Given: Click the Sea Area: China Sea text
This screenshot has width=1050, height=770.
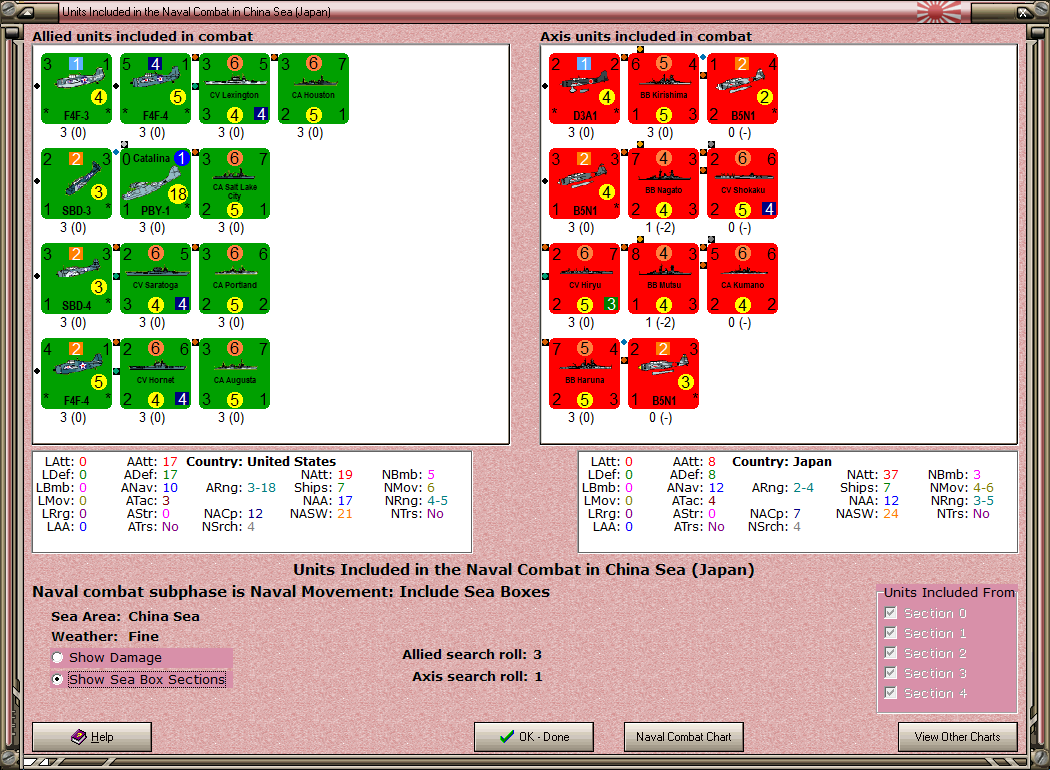Looking at the screenshot, I should coord(125,616).
